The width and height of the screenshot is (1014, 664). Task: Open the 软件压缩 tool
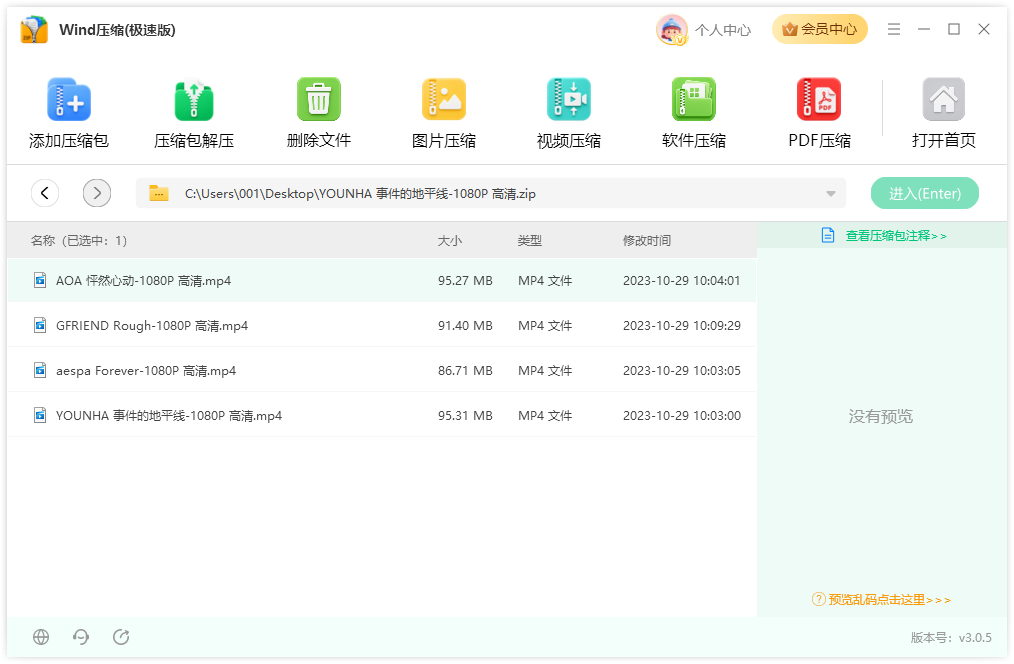click(x=693, y=100)
